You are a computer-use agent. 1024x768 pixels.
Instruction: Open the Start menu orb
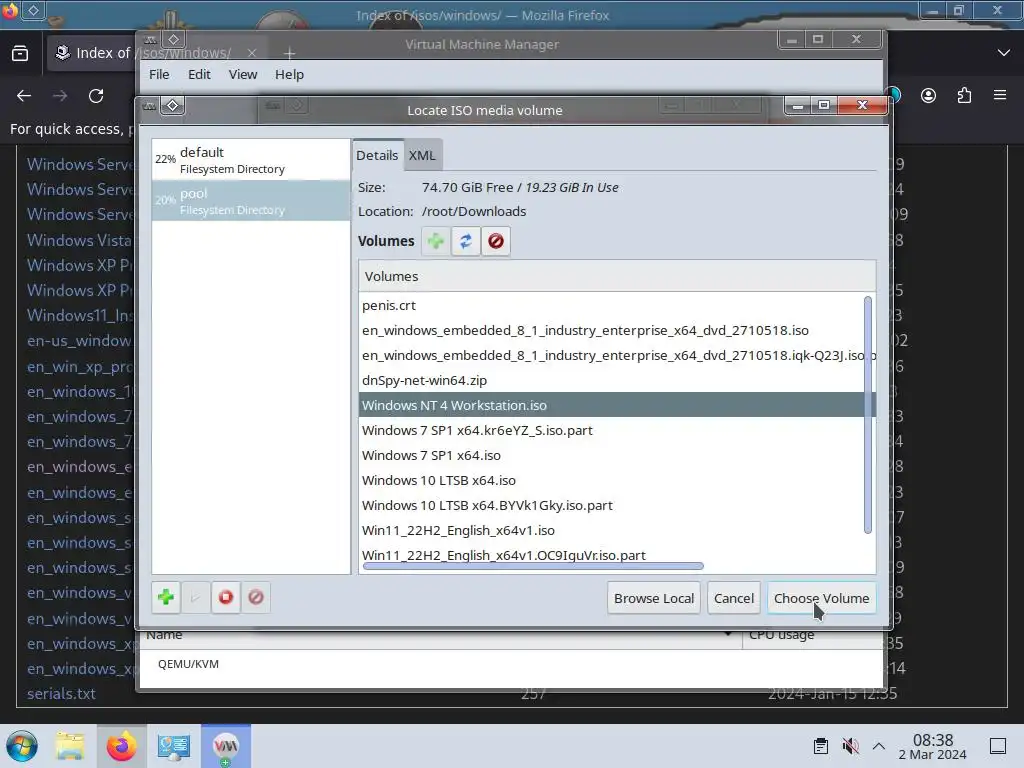[x=22, y=746]
